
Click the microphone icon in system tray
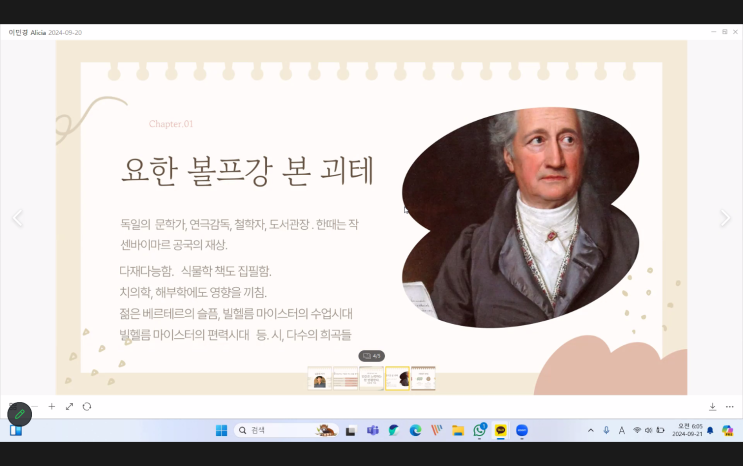(x=606, y=430)
